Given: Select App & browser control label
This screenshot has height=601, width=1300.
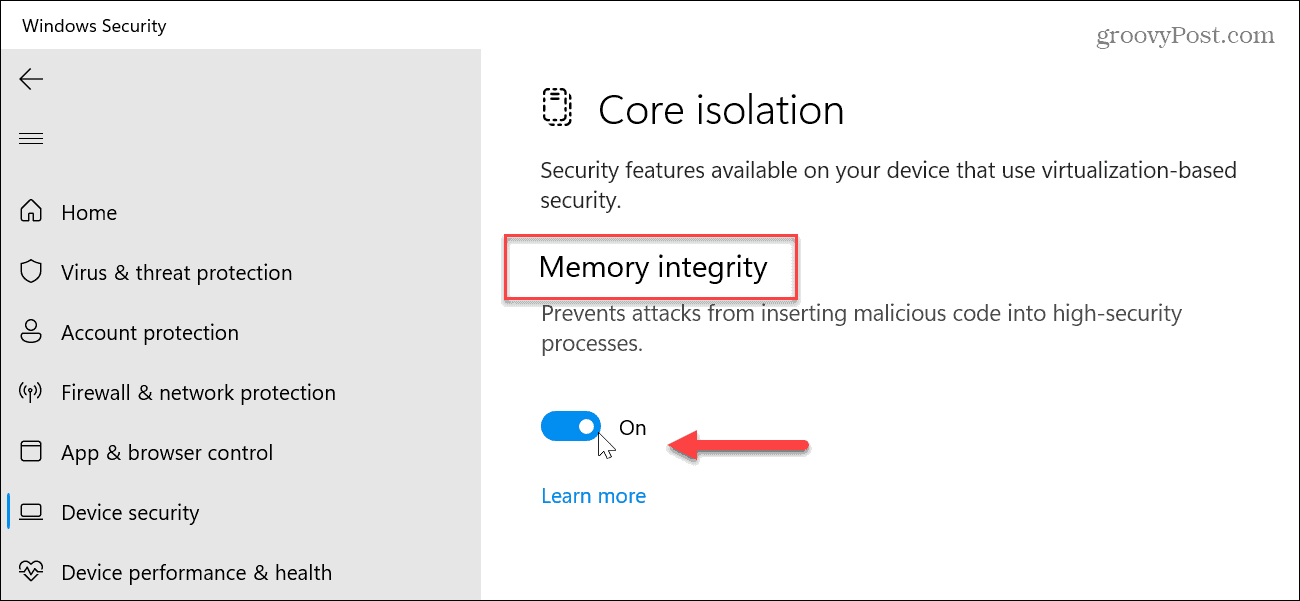Looking at the screenshot, I should [x=167, y=453].
